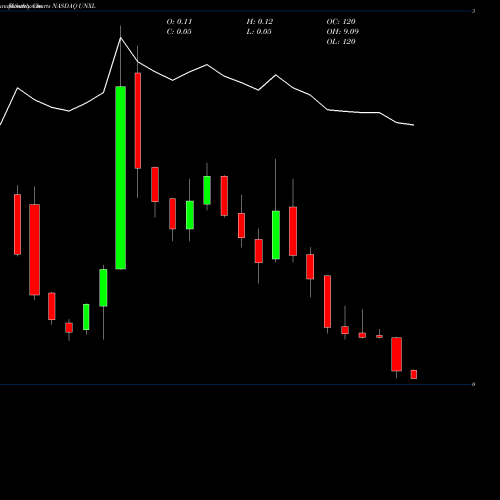This screenshot has height=500, width=500.
Task: Click the 'OH: 9.09' reading
Action: coord(343,32)
